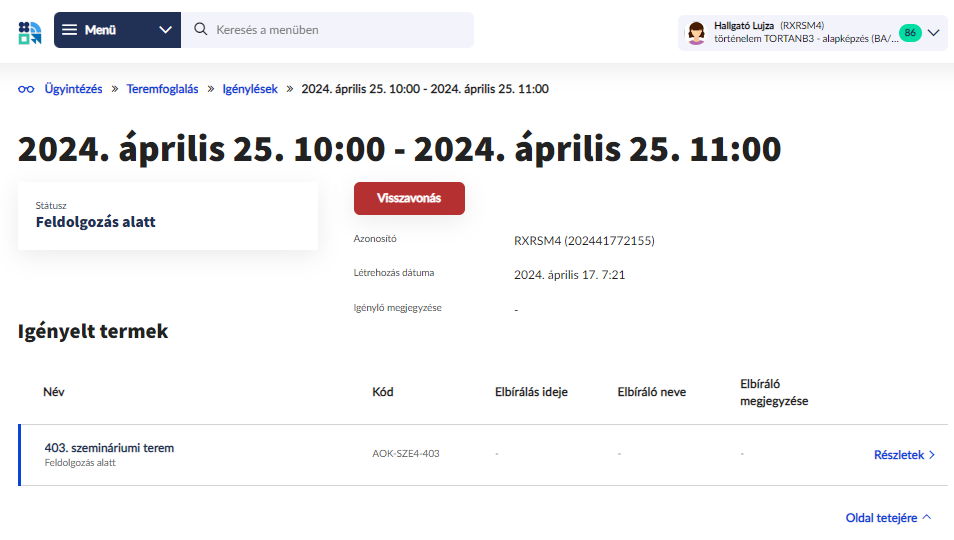
Task: Open the Igénylések breadcrumb link
Action: point(250,89)
